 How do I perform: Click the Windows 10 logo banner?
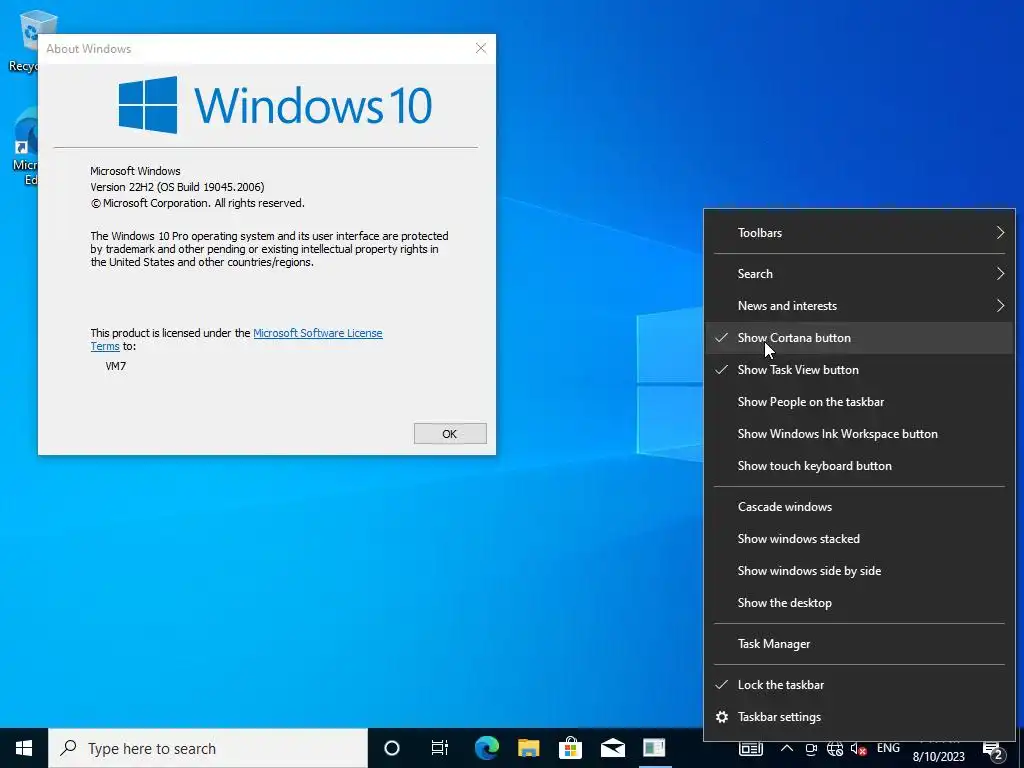[275, 104]
